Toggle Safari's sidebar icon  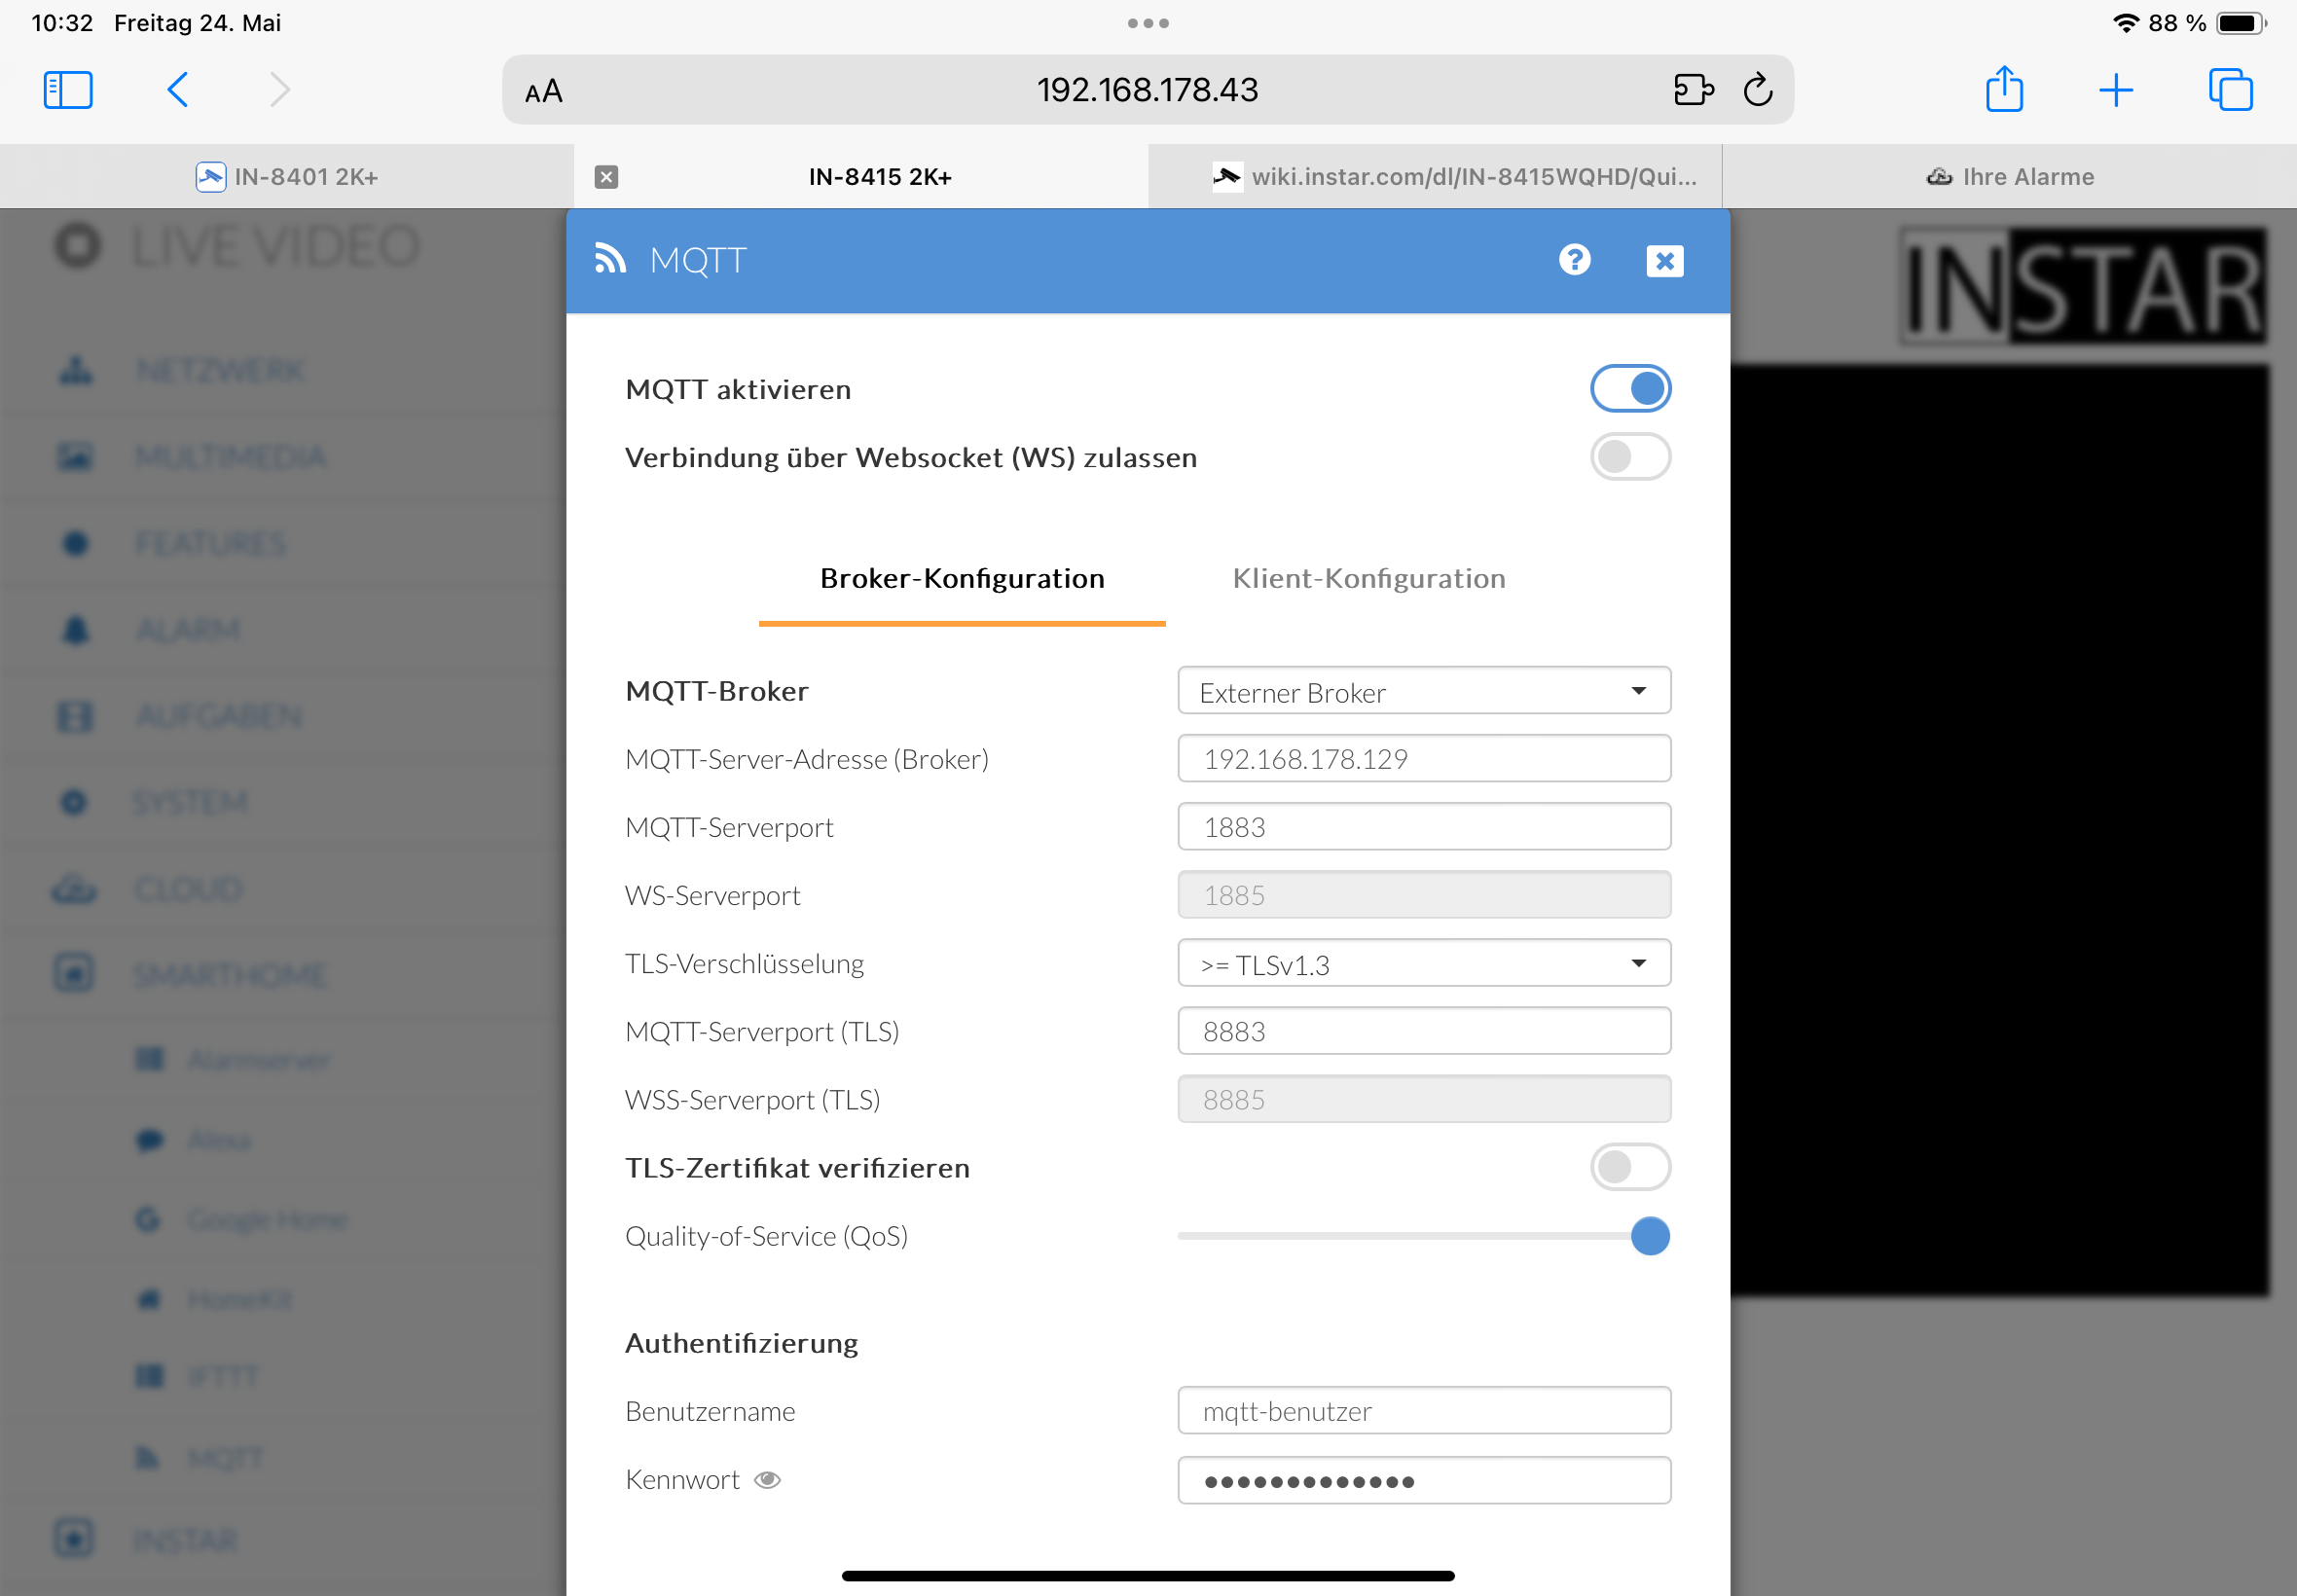pos(68,90)
